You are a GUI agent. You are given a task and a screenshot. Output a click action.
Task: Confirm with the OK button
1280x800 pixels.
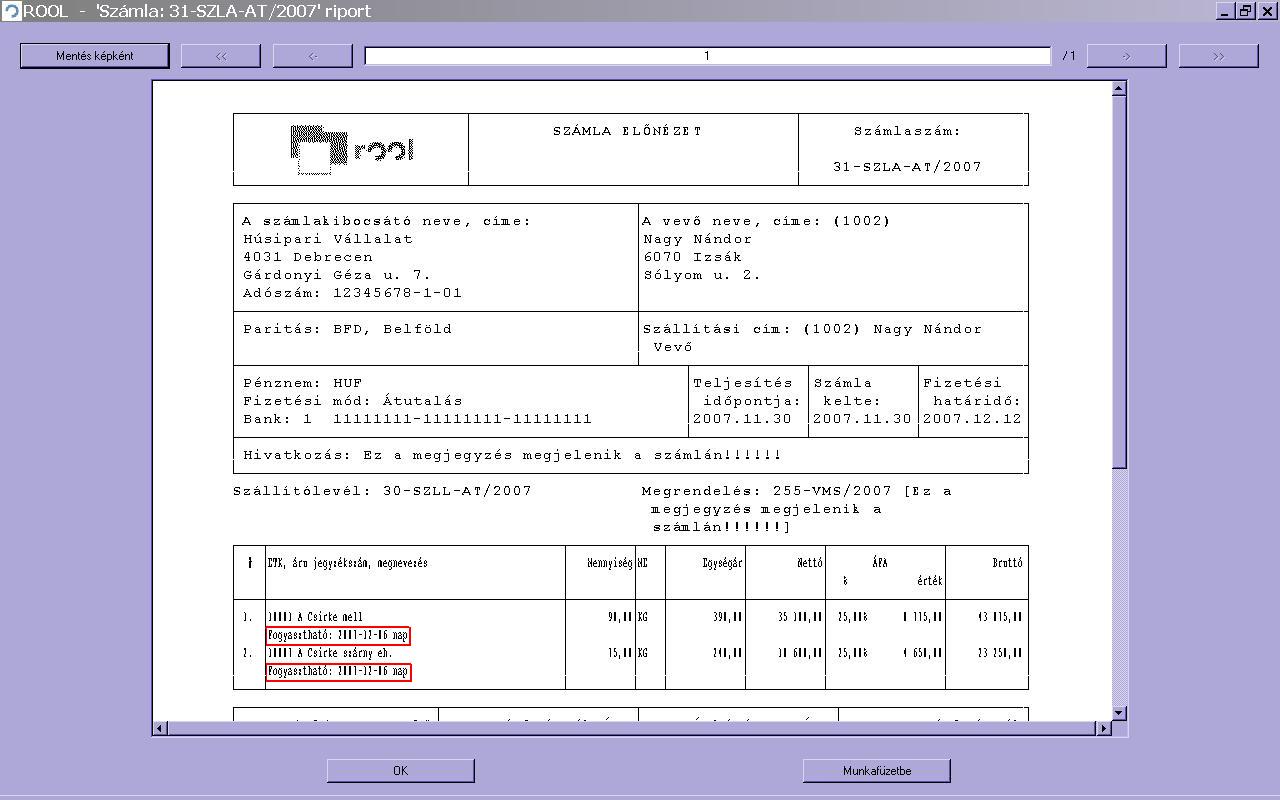[401, 770]
